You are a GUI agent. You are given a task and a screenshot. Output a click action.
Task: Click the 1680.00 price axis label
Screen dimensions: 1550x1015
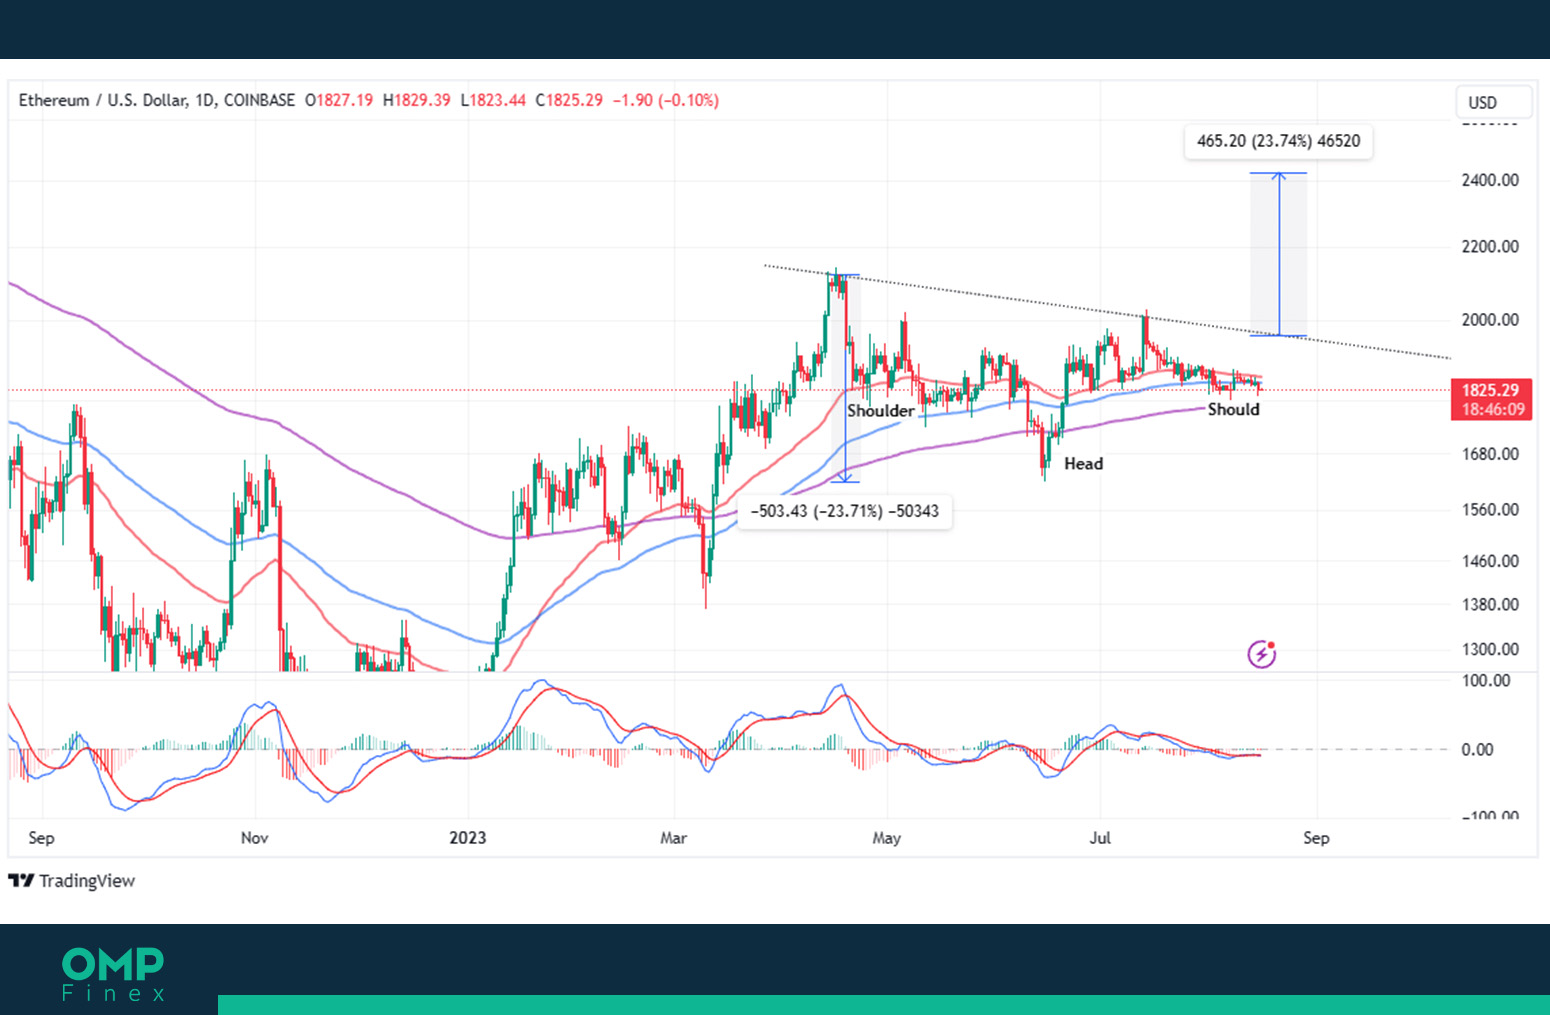coord(1490,454)
